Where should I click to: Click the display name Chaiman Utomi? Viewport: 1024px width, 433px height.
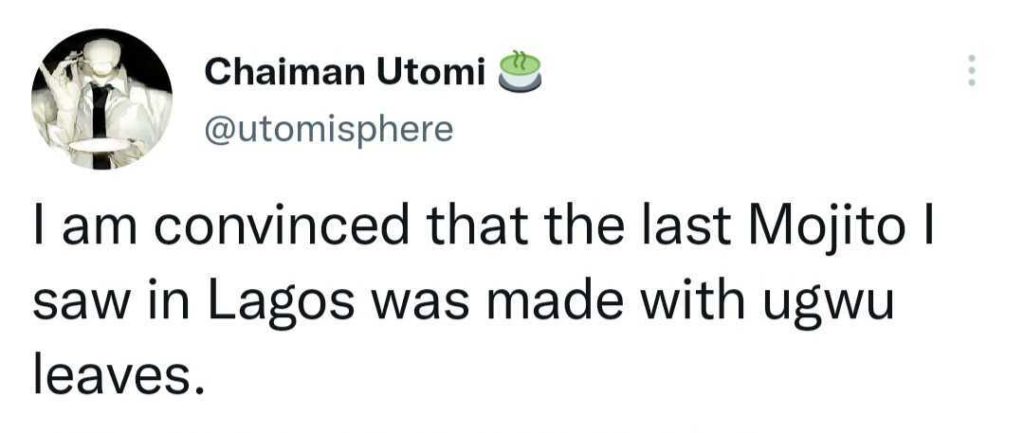346,72
